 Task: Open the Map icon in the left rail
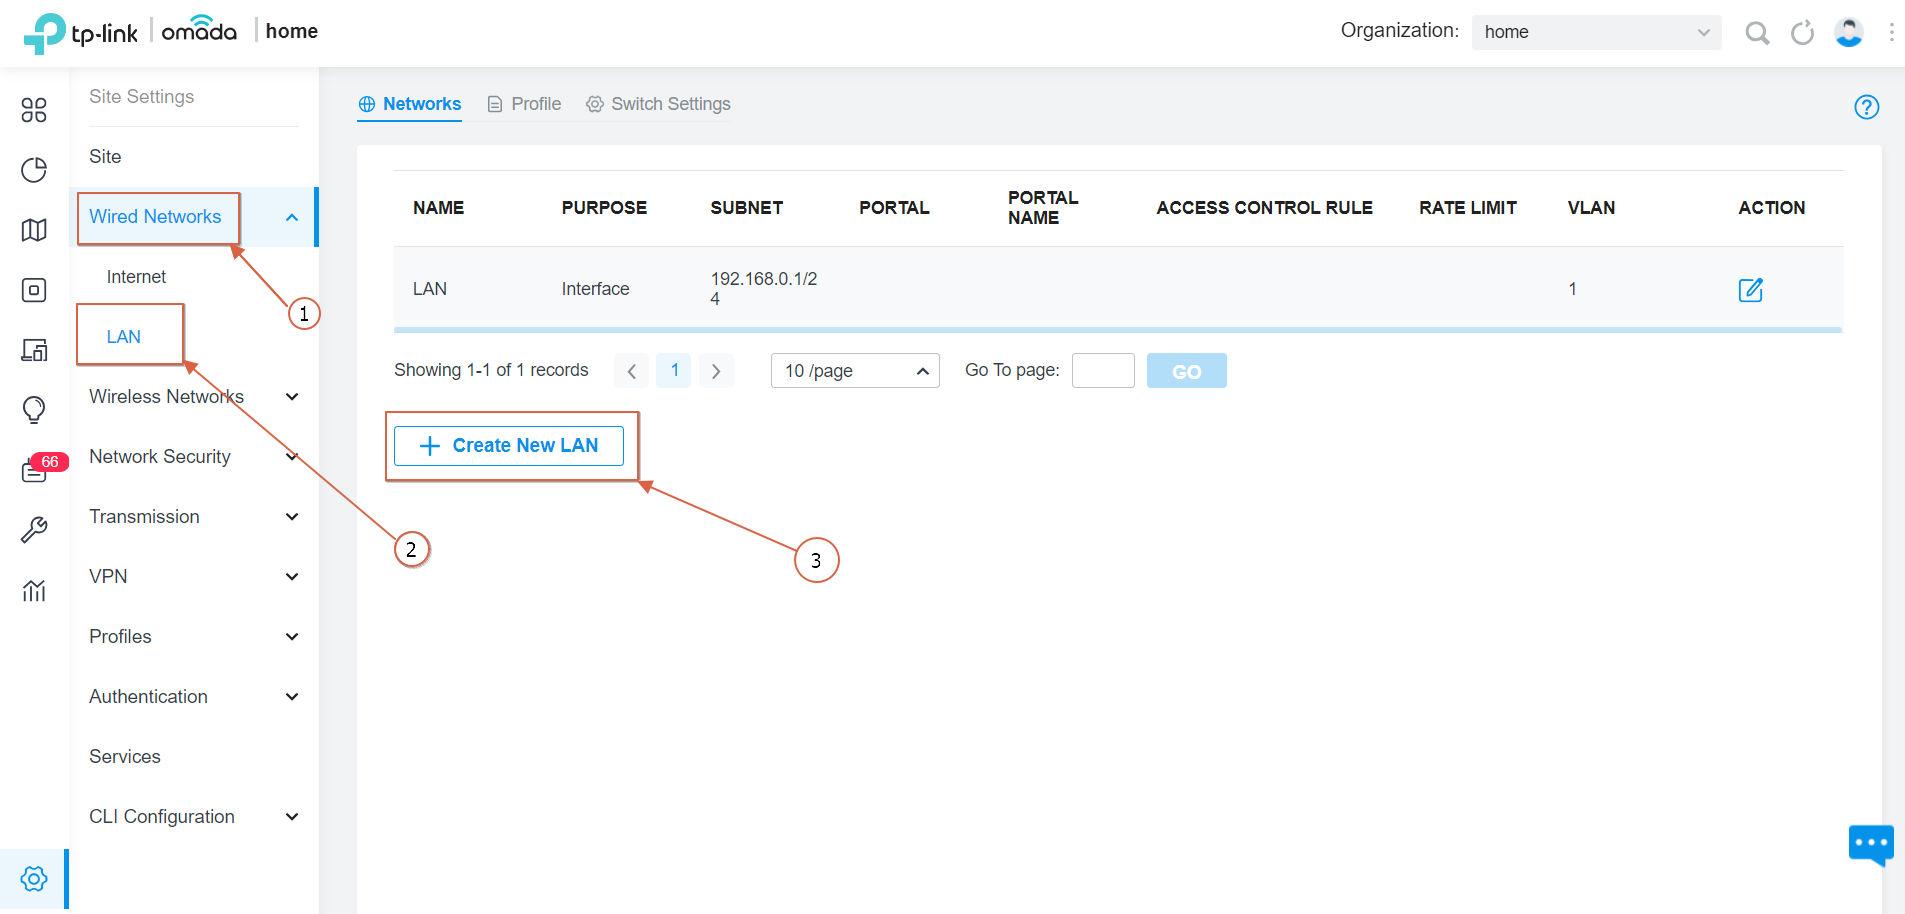(x=34, y=230)
